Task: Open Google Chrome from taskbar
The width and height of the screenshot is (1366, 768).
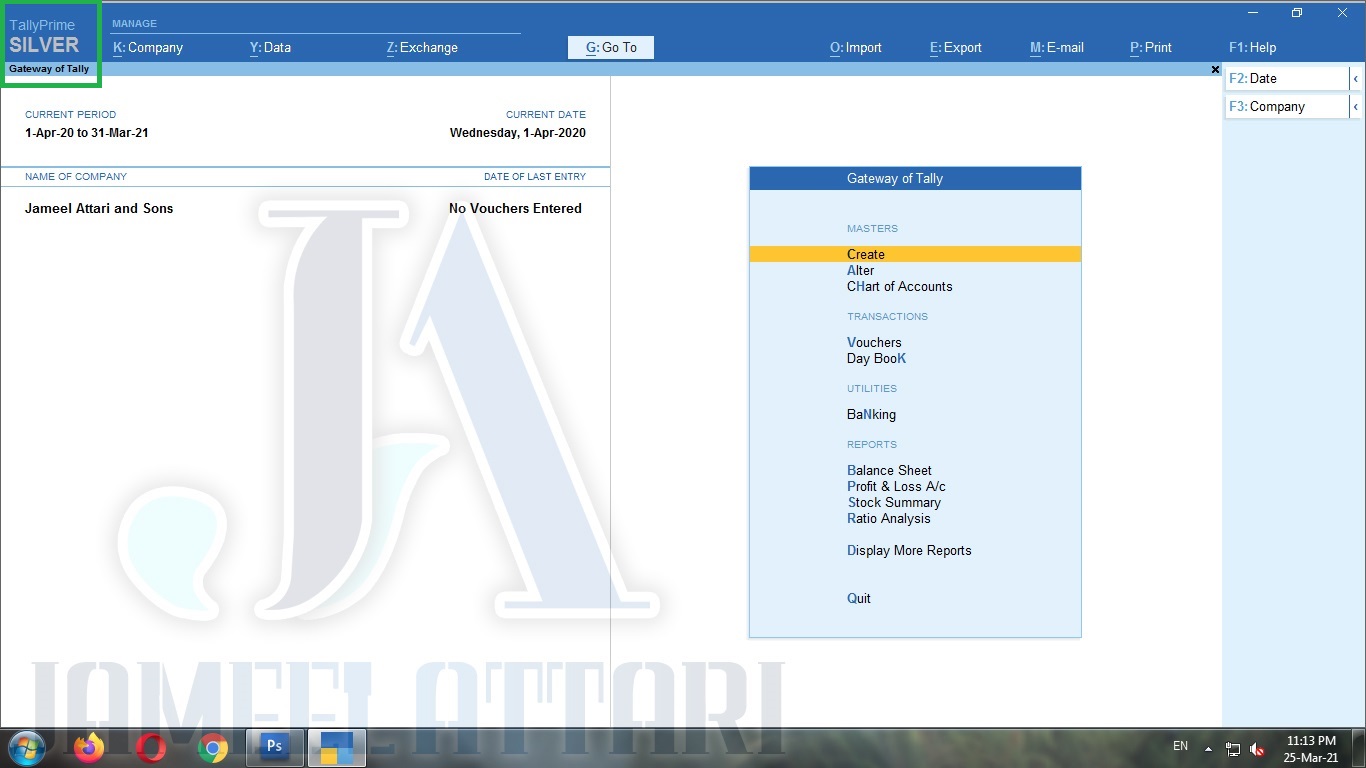Action: [x=213, y=747]
